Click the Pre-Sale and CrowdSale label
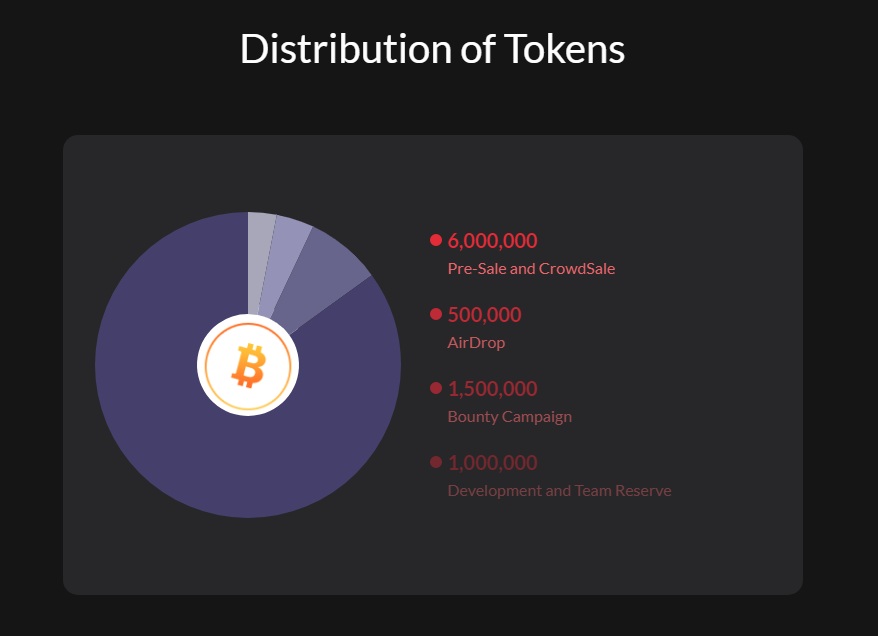Viewport: 878px width, 636px height. pyautogui.click(x=531, y=269)
